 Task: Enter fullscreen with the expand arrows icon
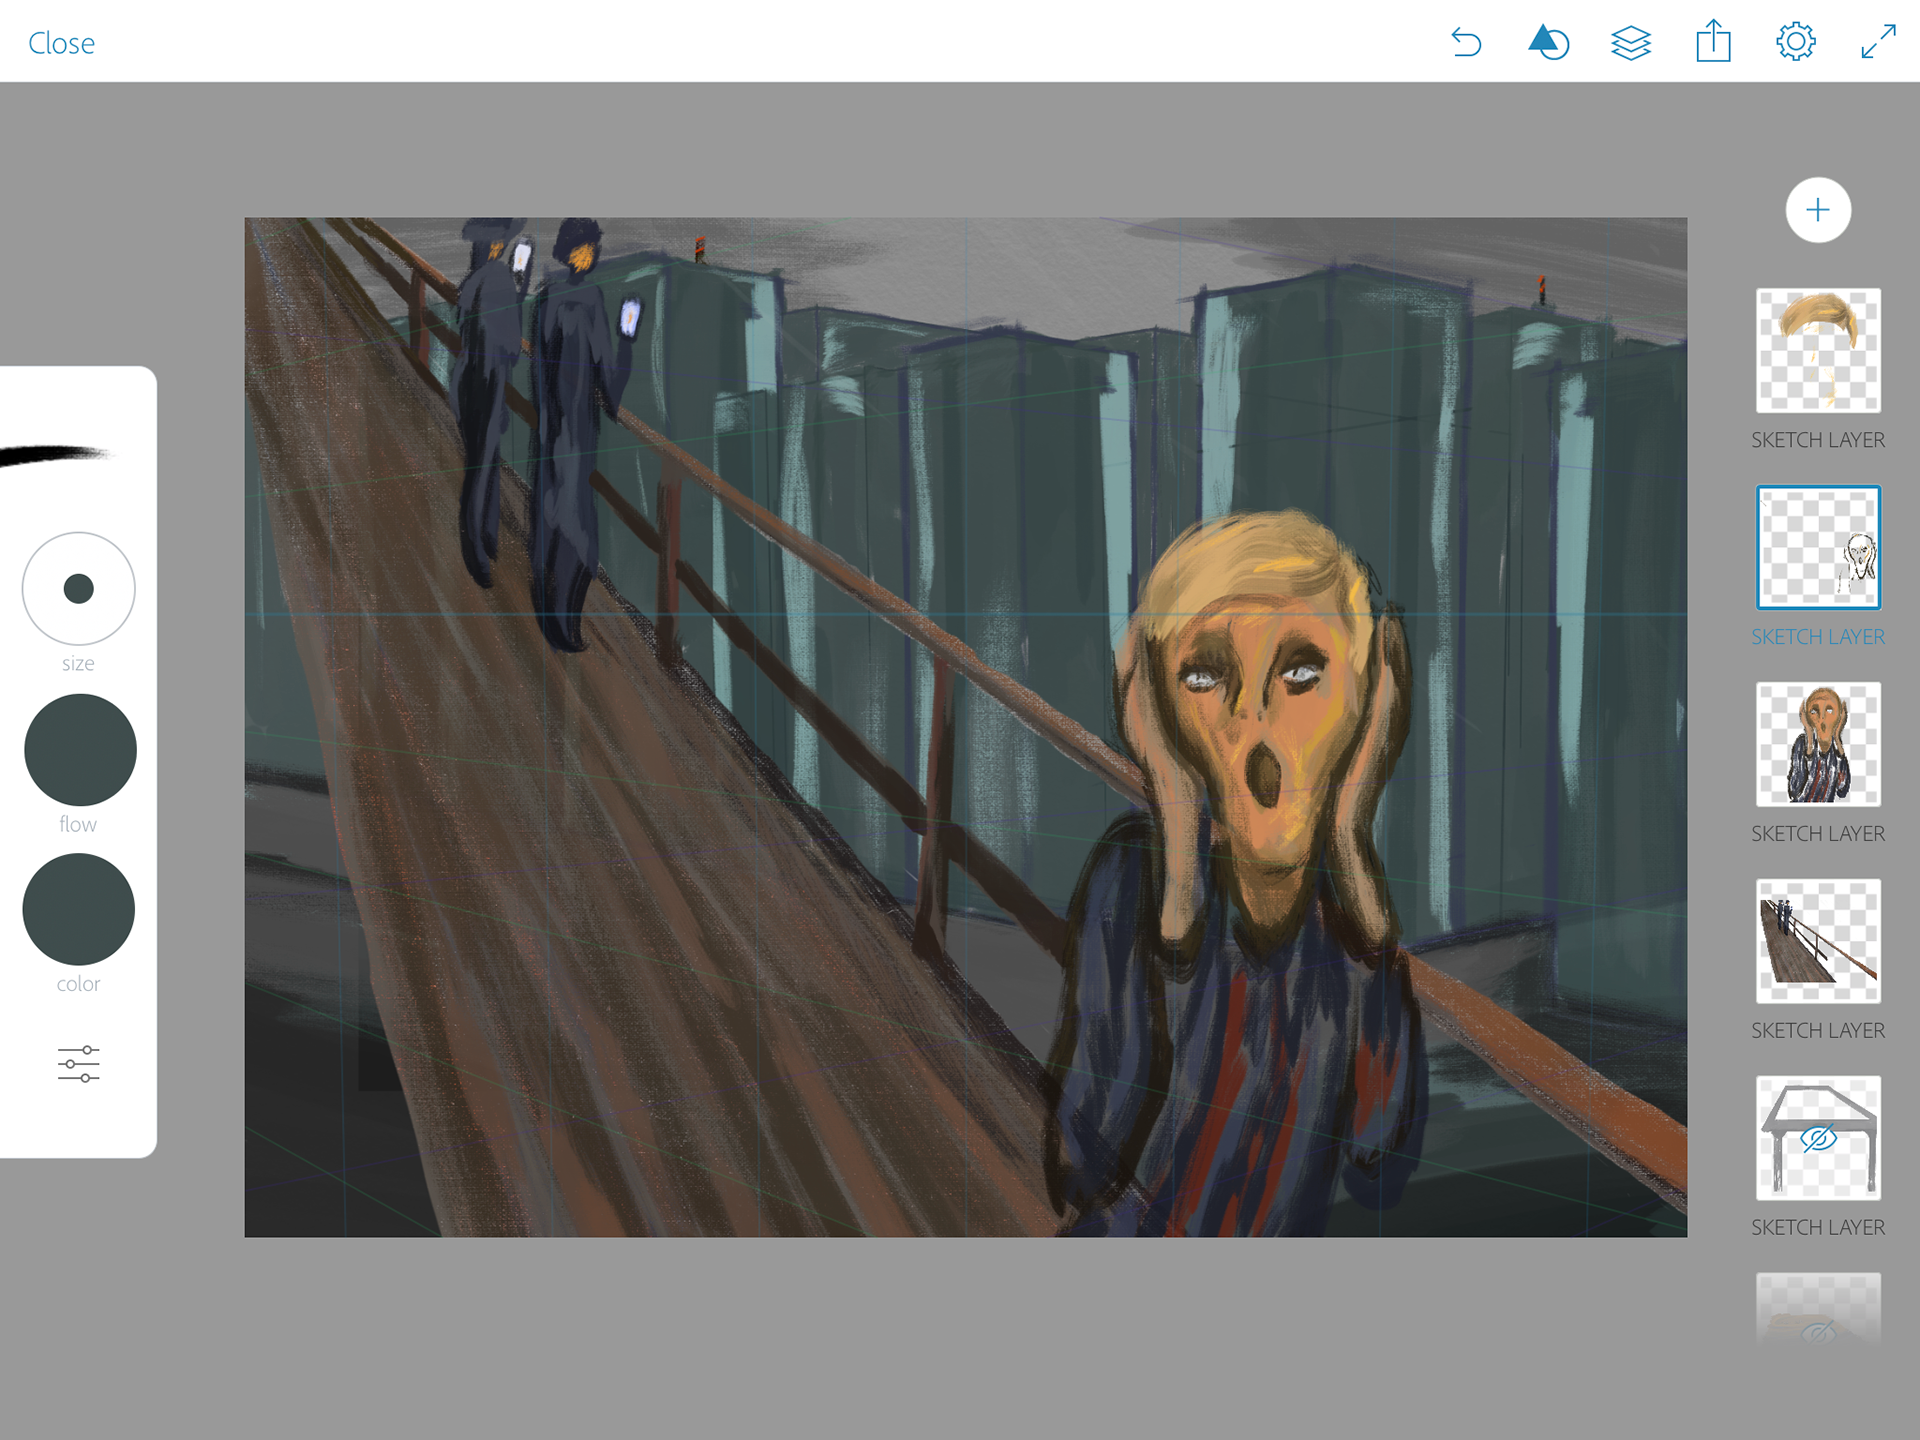coord(1878,42)
